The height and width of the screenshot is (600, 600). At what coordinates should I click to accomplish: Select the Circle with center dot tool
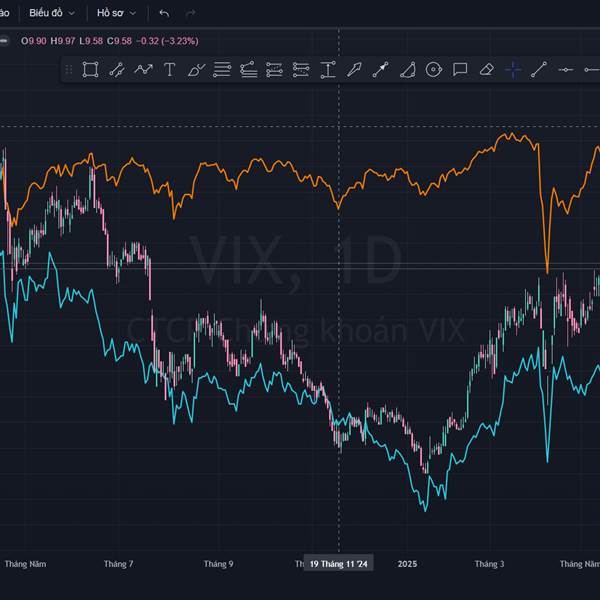pos(434,70)
